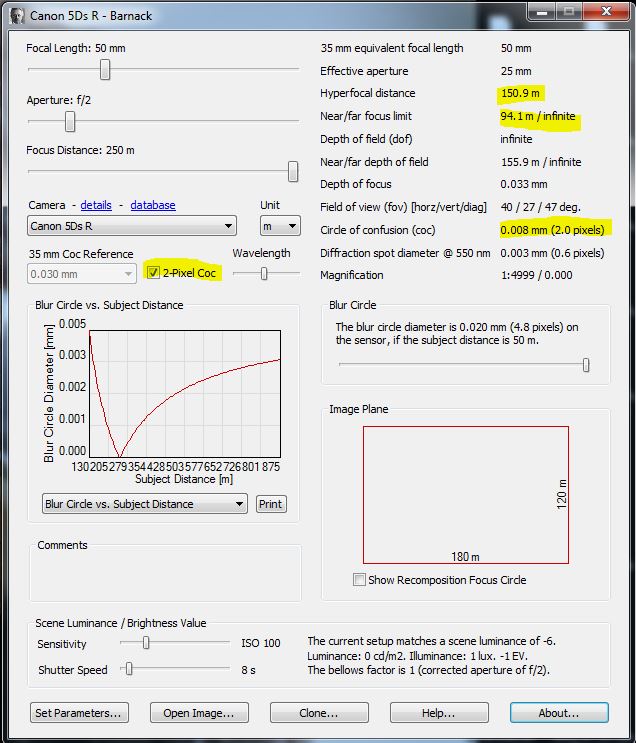Click the Clone button
Viewport: 636px width, 743px height.
[x=319, y=713]
